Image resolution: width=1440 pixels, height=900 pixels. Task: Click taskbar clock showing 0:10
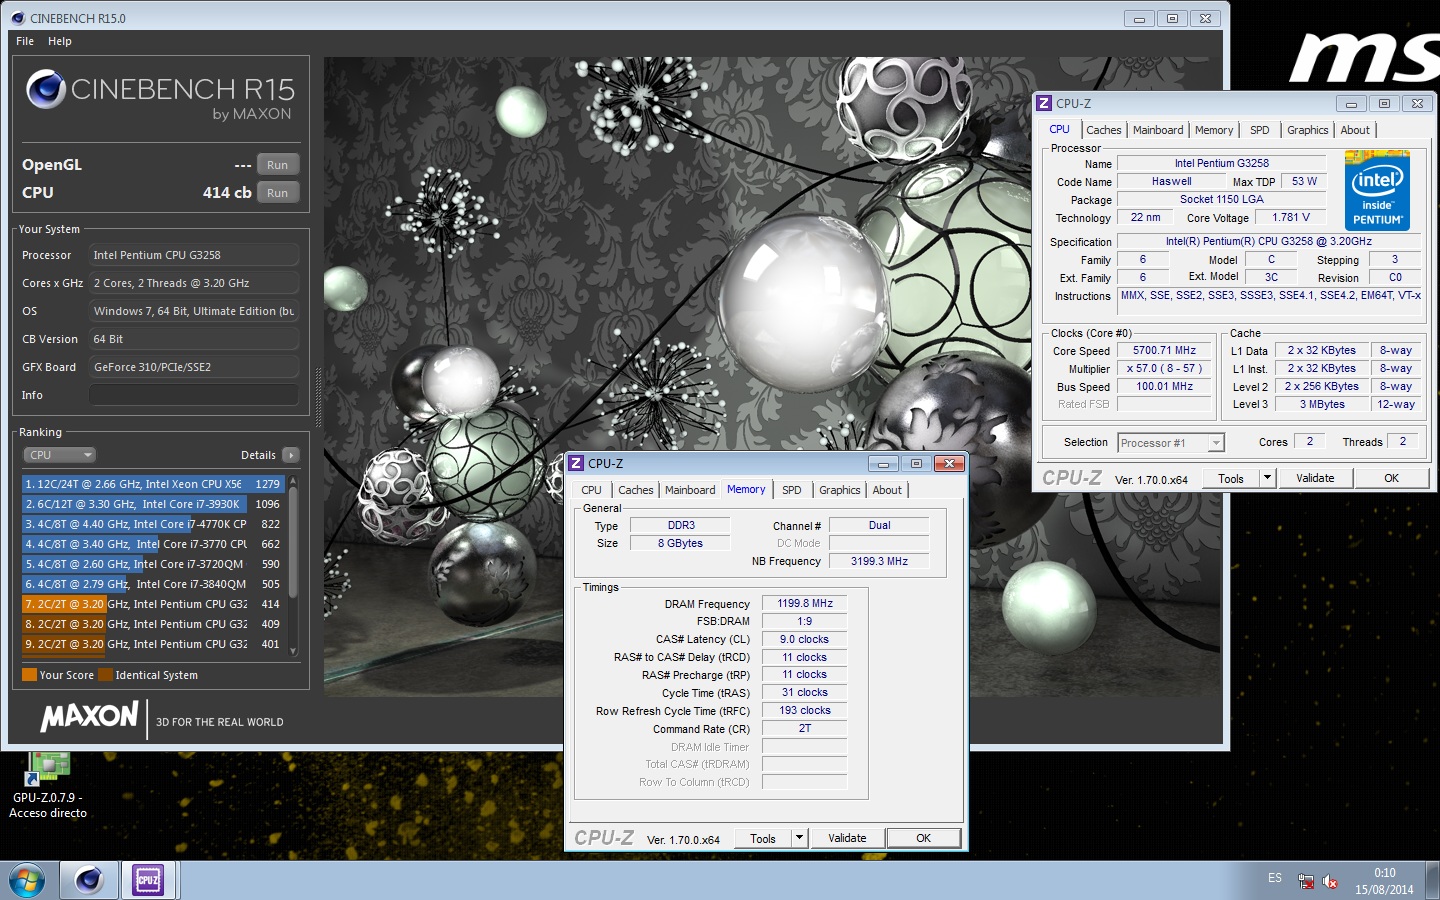(x=1384, y=873)
